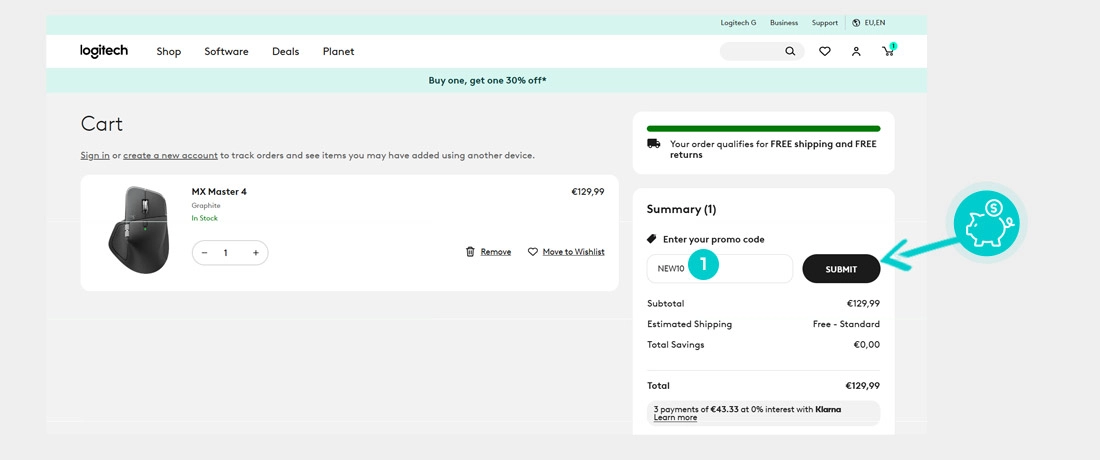This screenshot has width=1100, height=460.
Task: Click the MX Master 4 product image
Action: [138, 230]
